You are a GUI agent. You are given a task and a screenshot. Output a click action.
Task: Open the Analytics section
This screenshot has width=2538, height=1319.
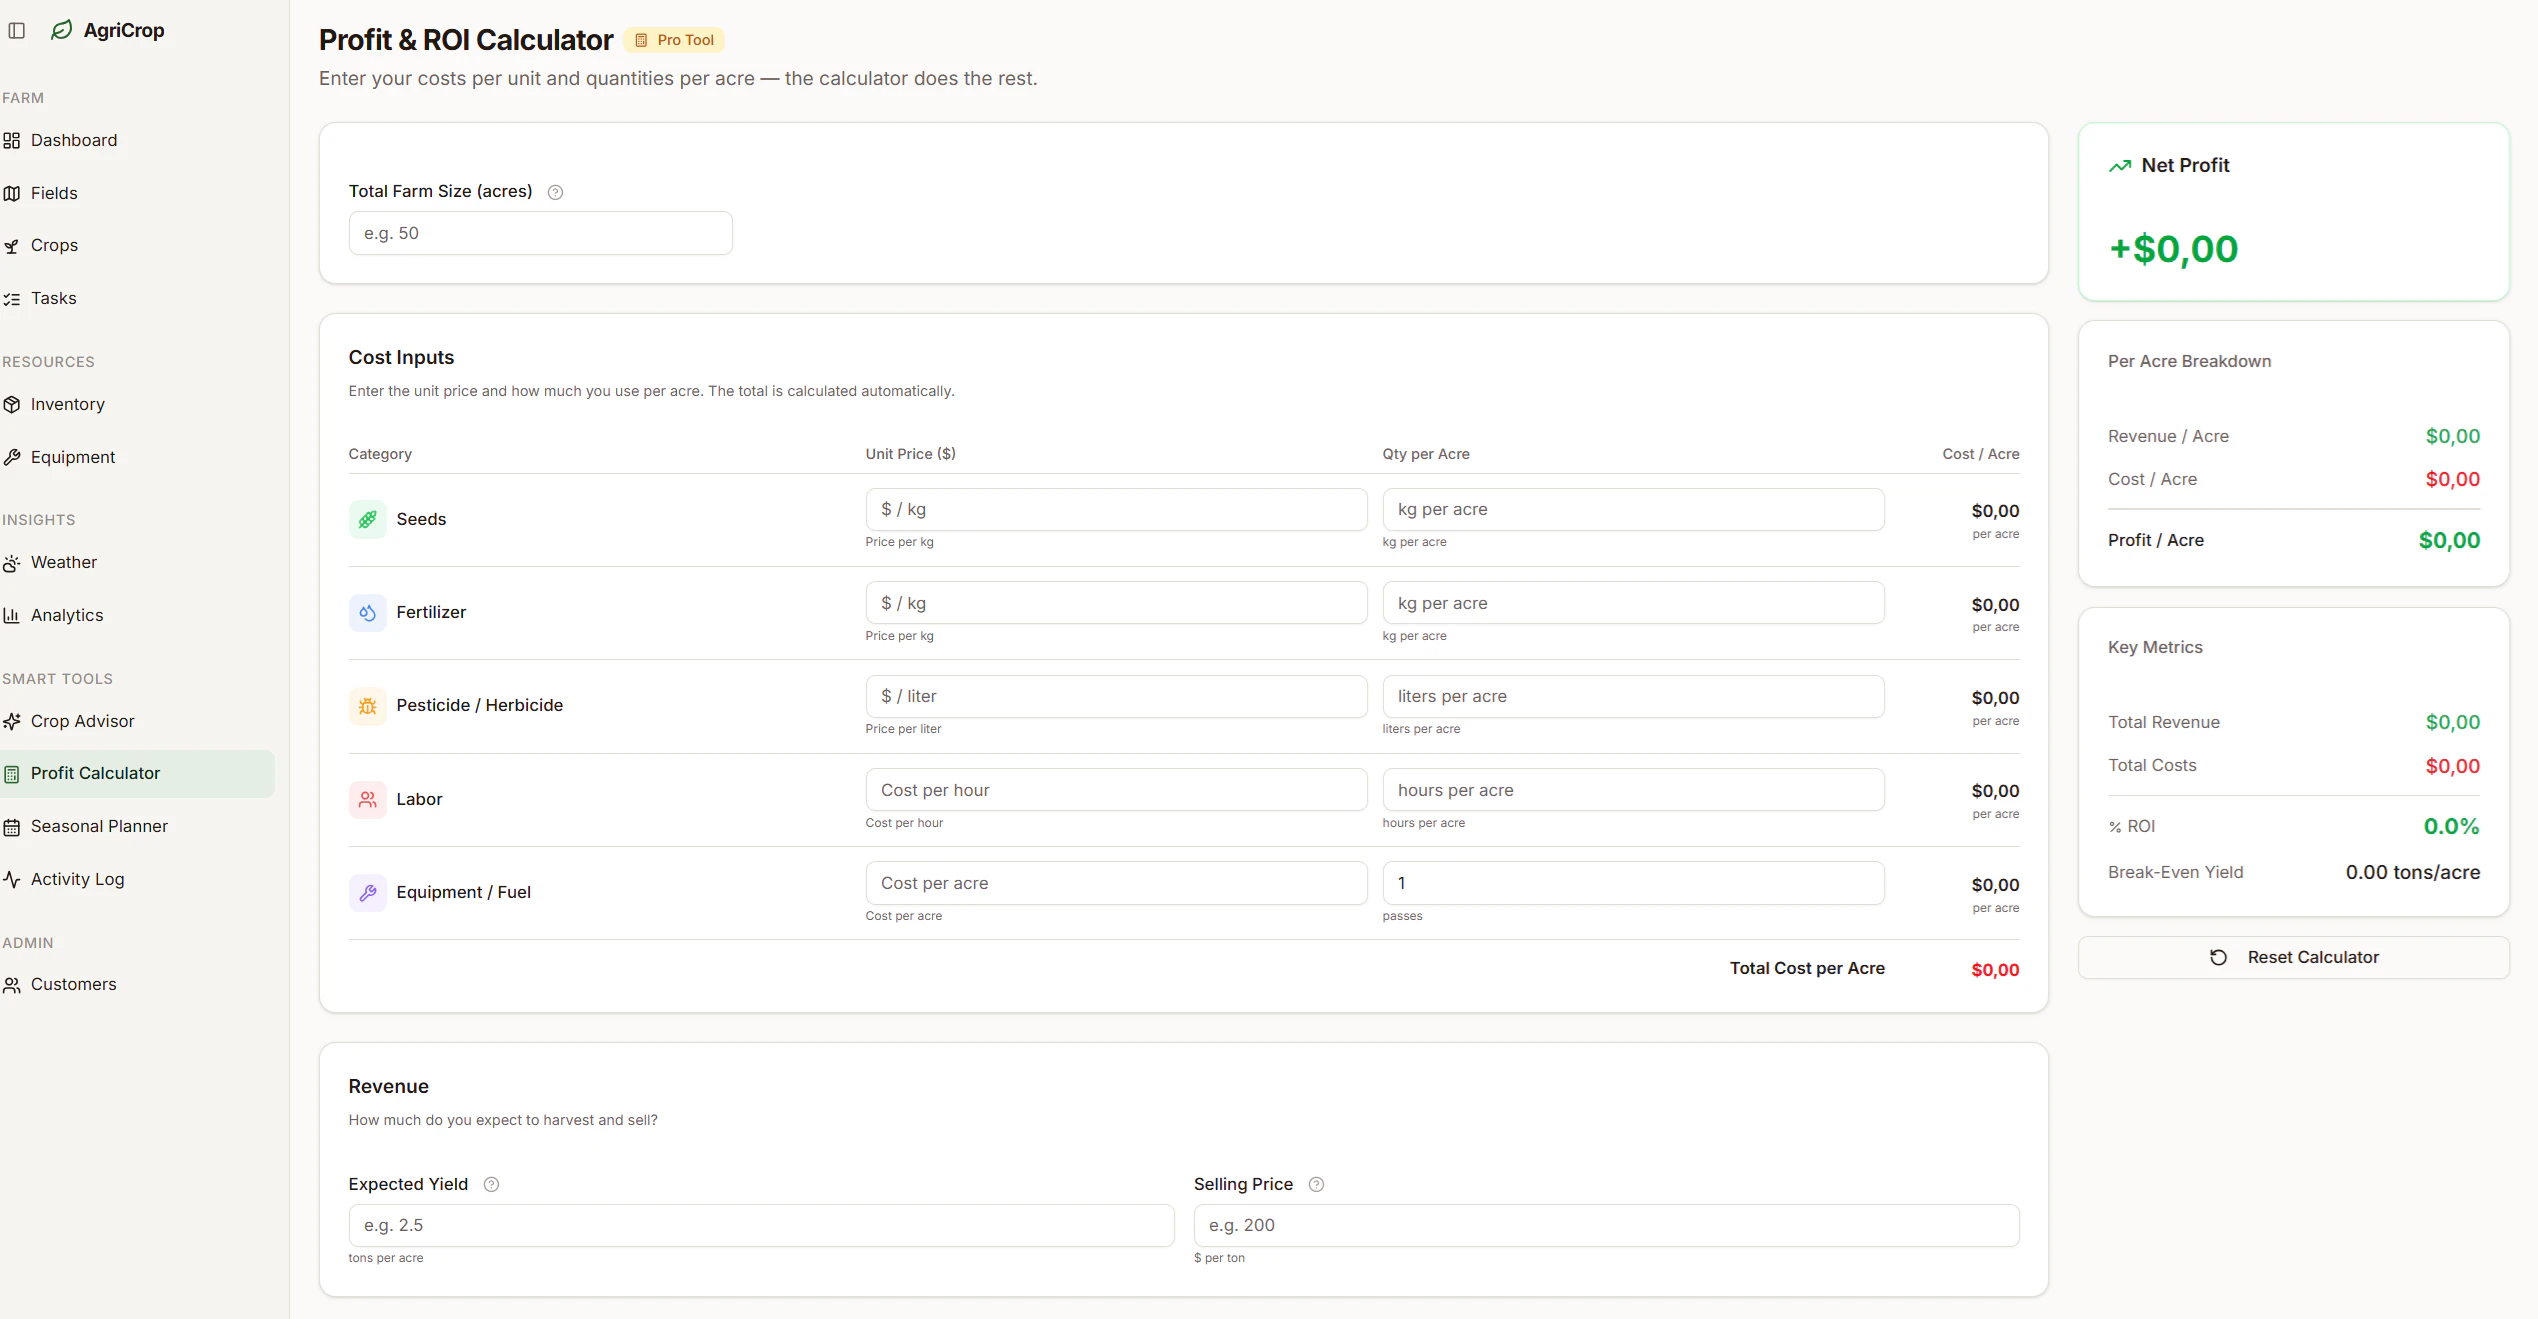tap(66, 614)
